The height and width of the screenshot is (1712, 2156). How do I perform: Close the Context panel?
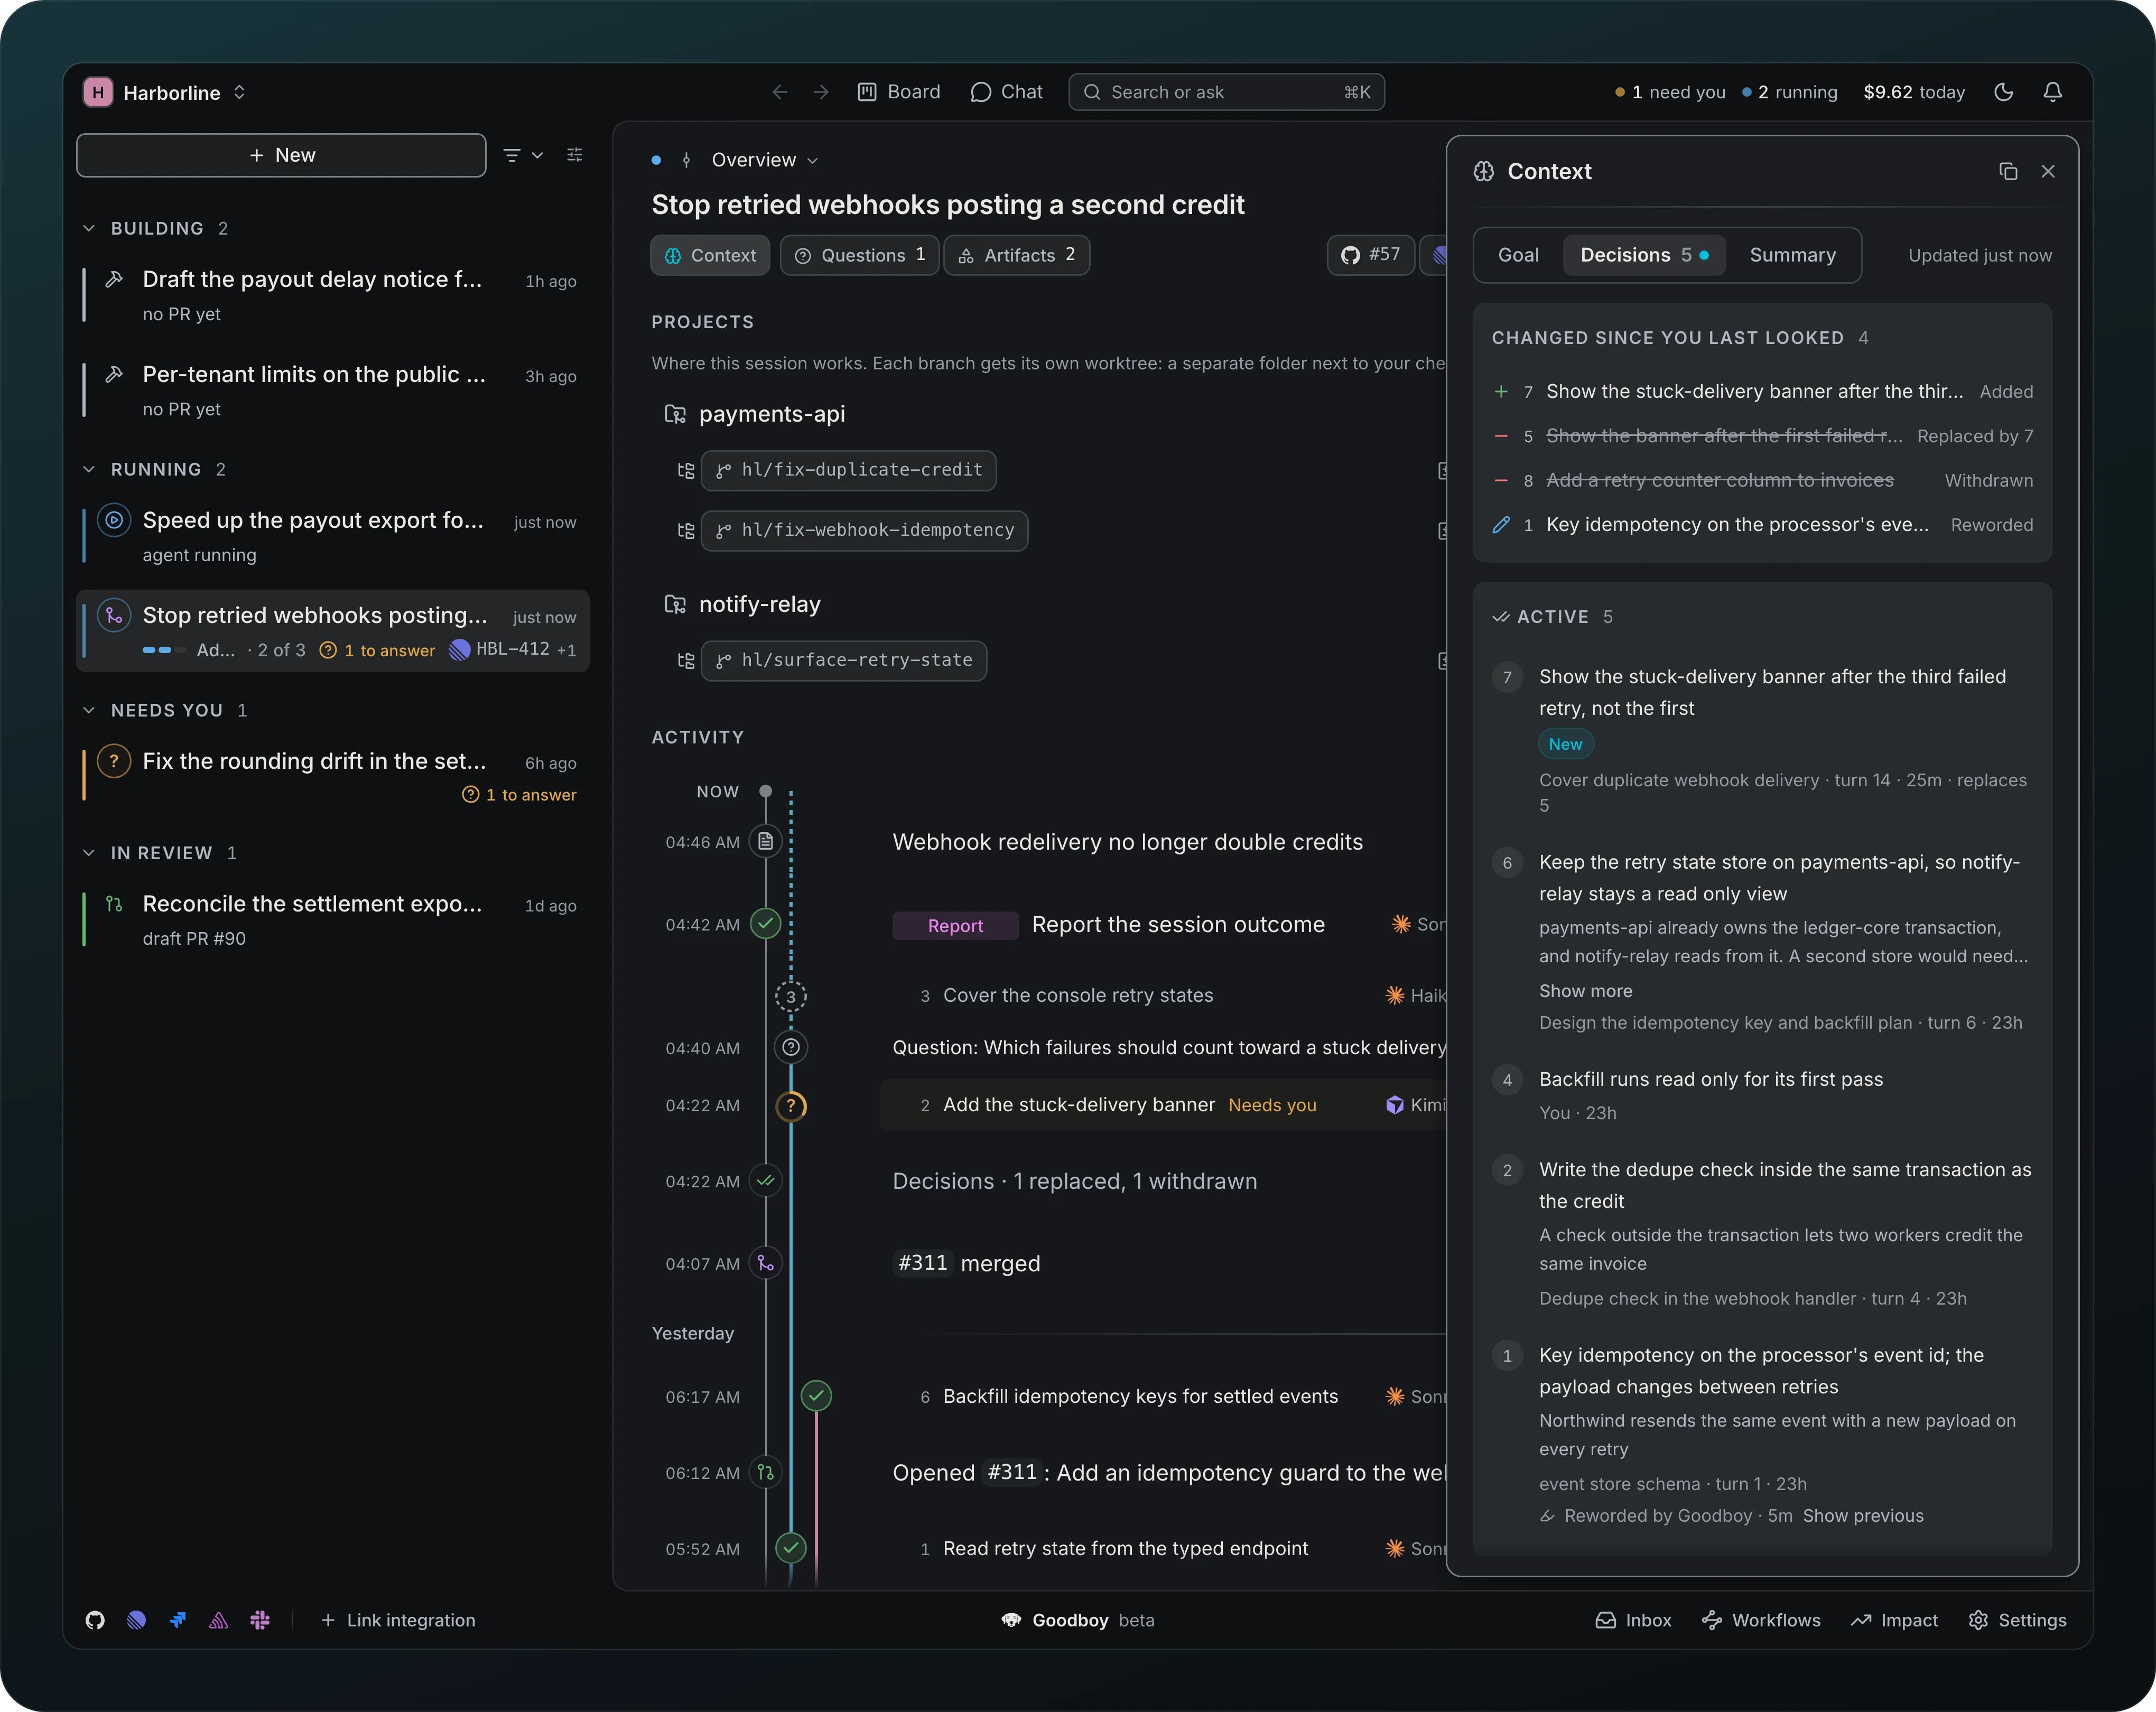click(x=2048, y=171)
